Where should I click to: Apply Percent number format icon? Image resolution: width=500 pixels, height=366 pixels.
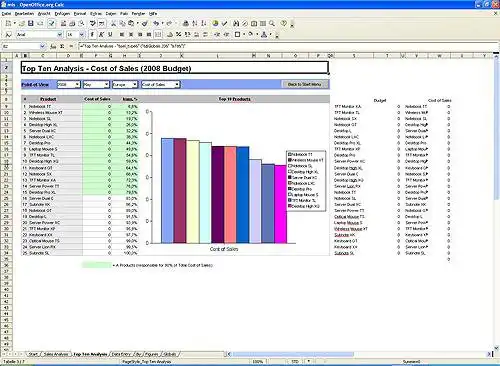179,34
